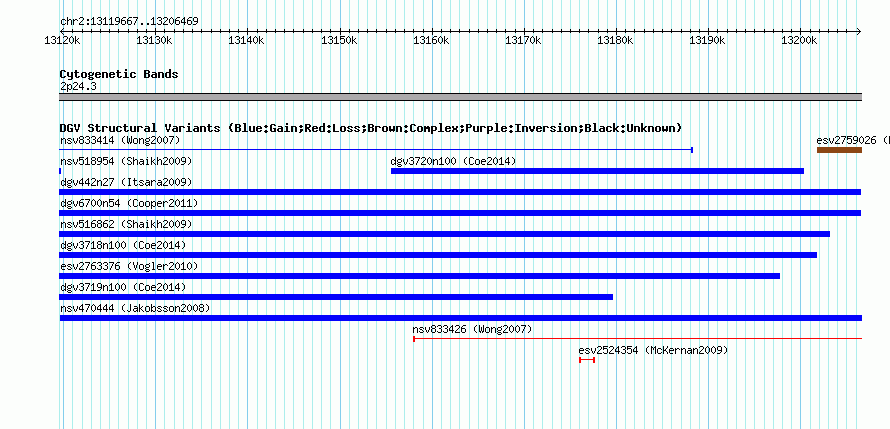Click the Cytogenetic Bands track title
890x429 pixels.
click(119, 74)
